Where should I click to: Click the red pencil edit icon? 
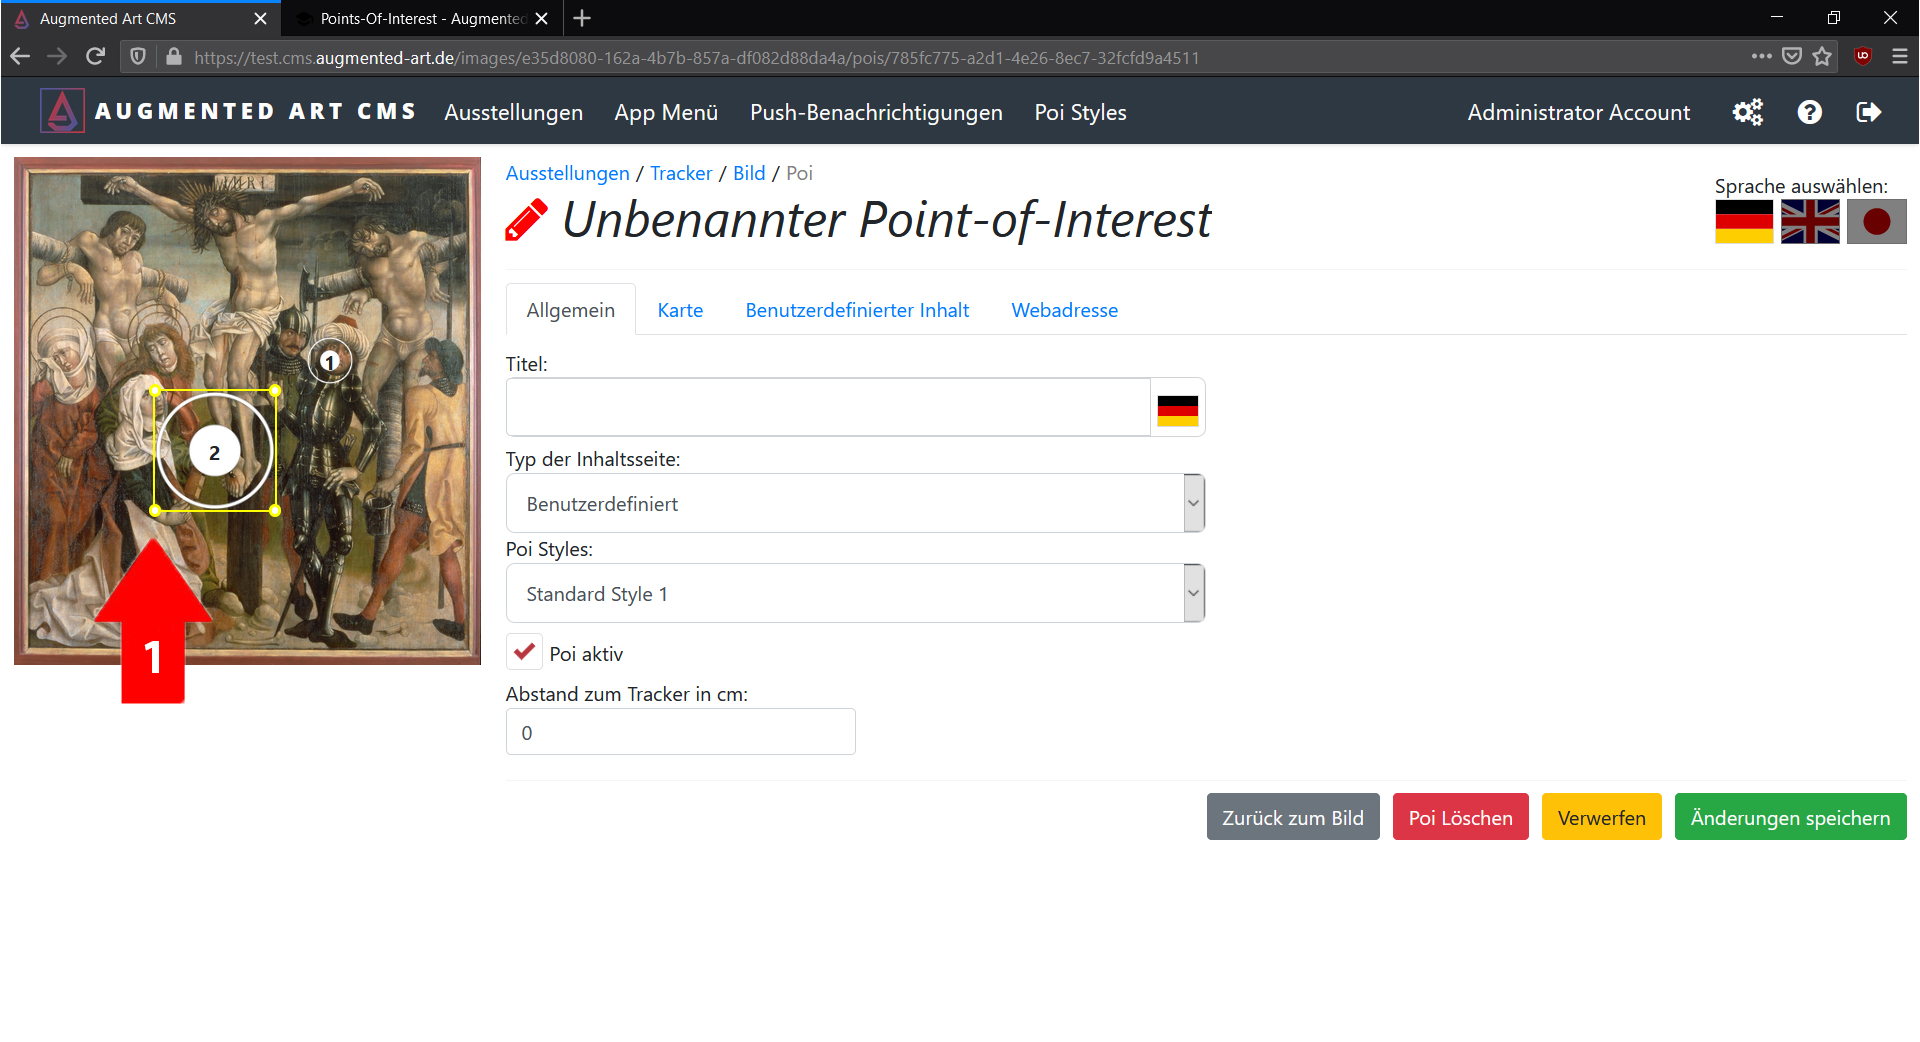(x=526, y=220)
